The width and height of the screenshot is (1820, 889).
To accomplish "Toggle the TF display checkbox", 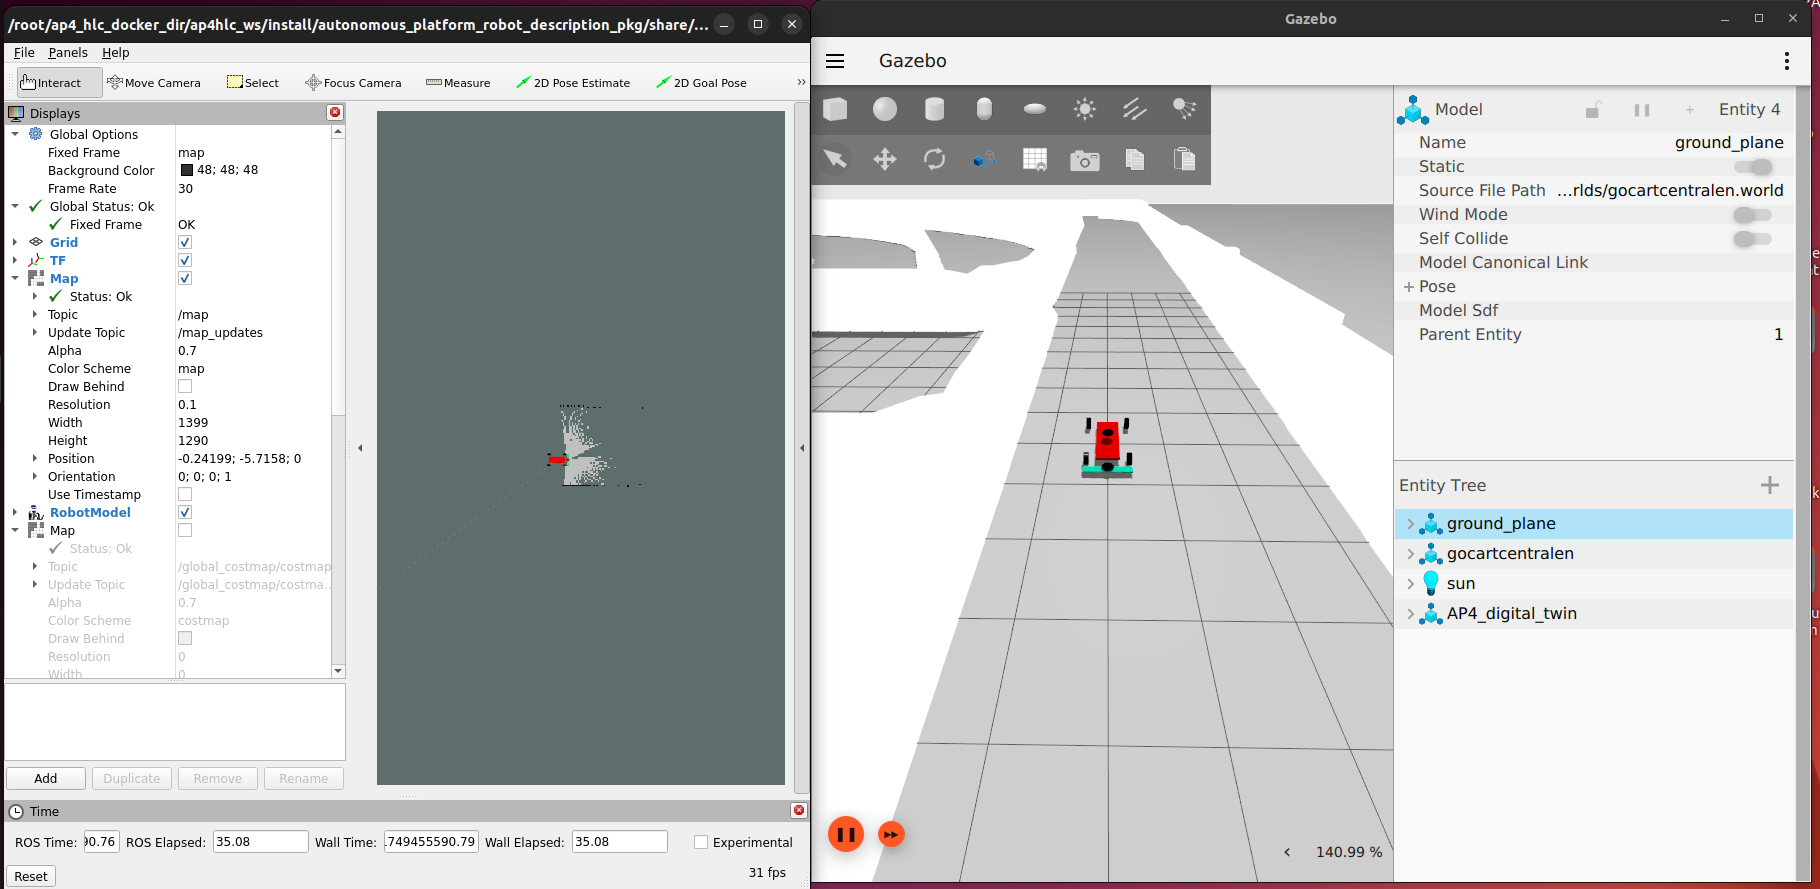I will (x=185, y=260).
